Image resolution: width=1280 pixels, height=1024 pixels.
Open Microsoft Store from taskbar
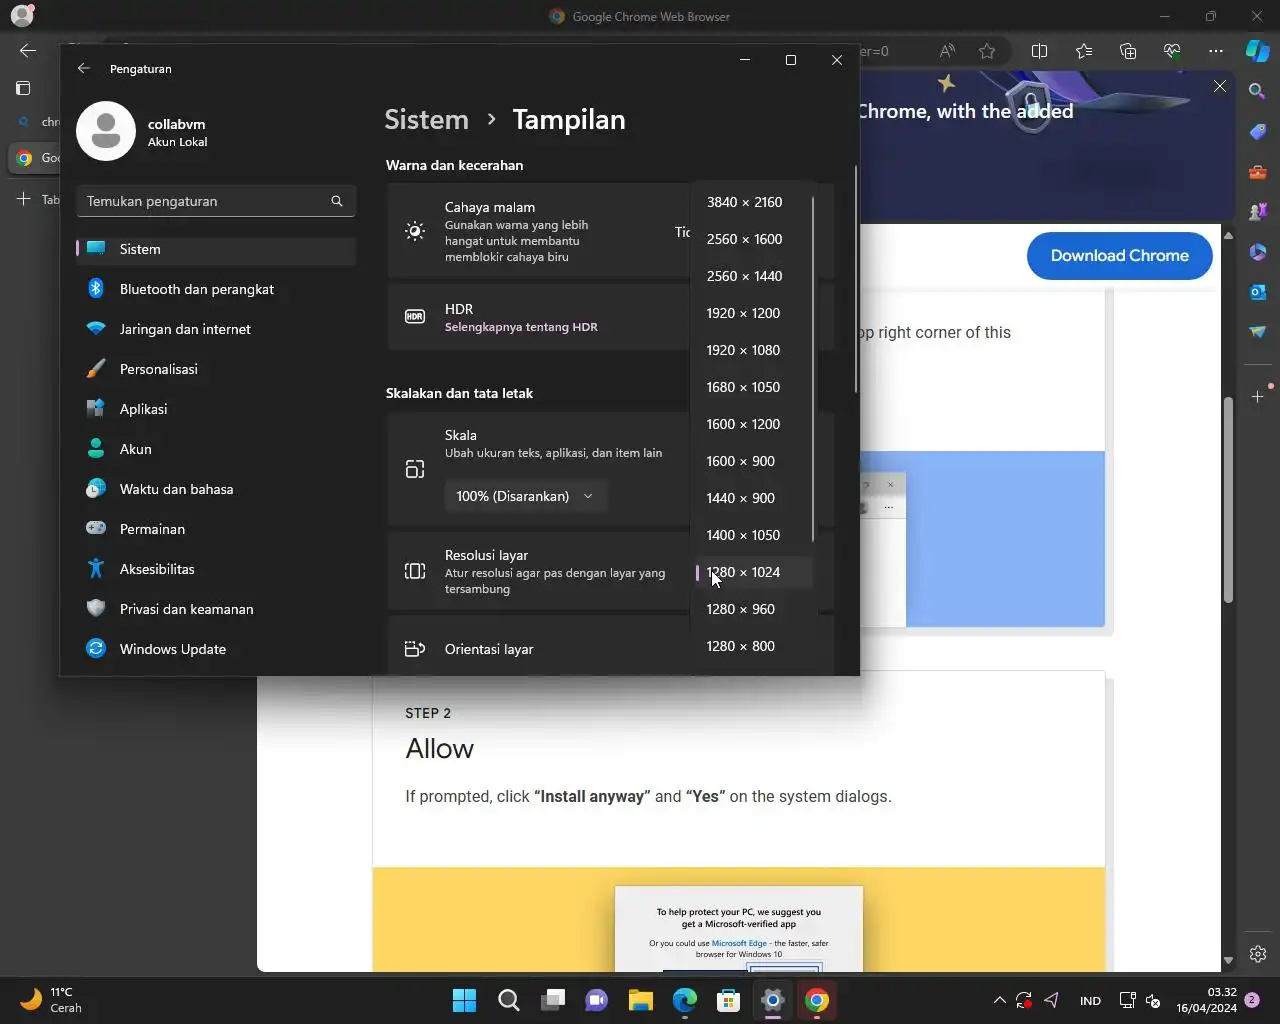[728, 1000]
